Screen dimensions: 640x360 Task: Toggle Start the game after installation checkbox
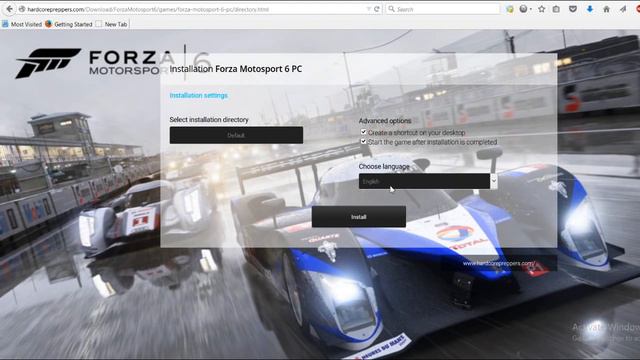(x=363, y=141)
